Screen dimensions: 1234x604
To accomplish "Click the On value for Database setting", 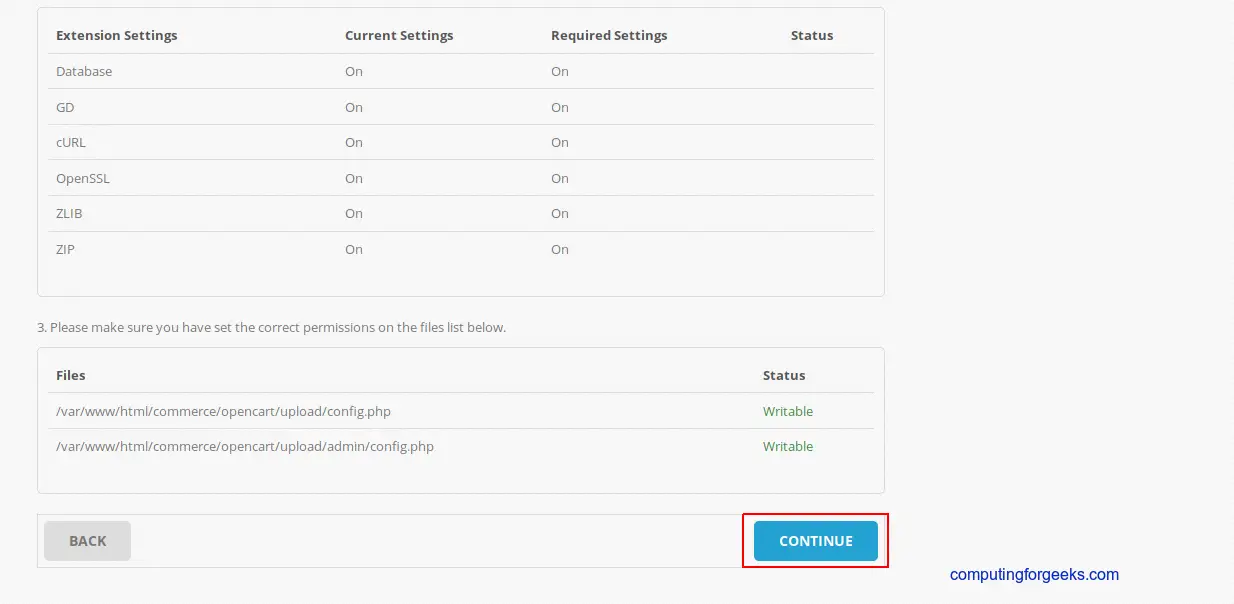I will [353, 71].
